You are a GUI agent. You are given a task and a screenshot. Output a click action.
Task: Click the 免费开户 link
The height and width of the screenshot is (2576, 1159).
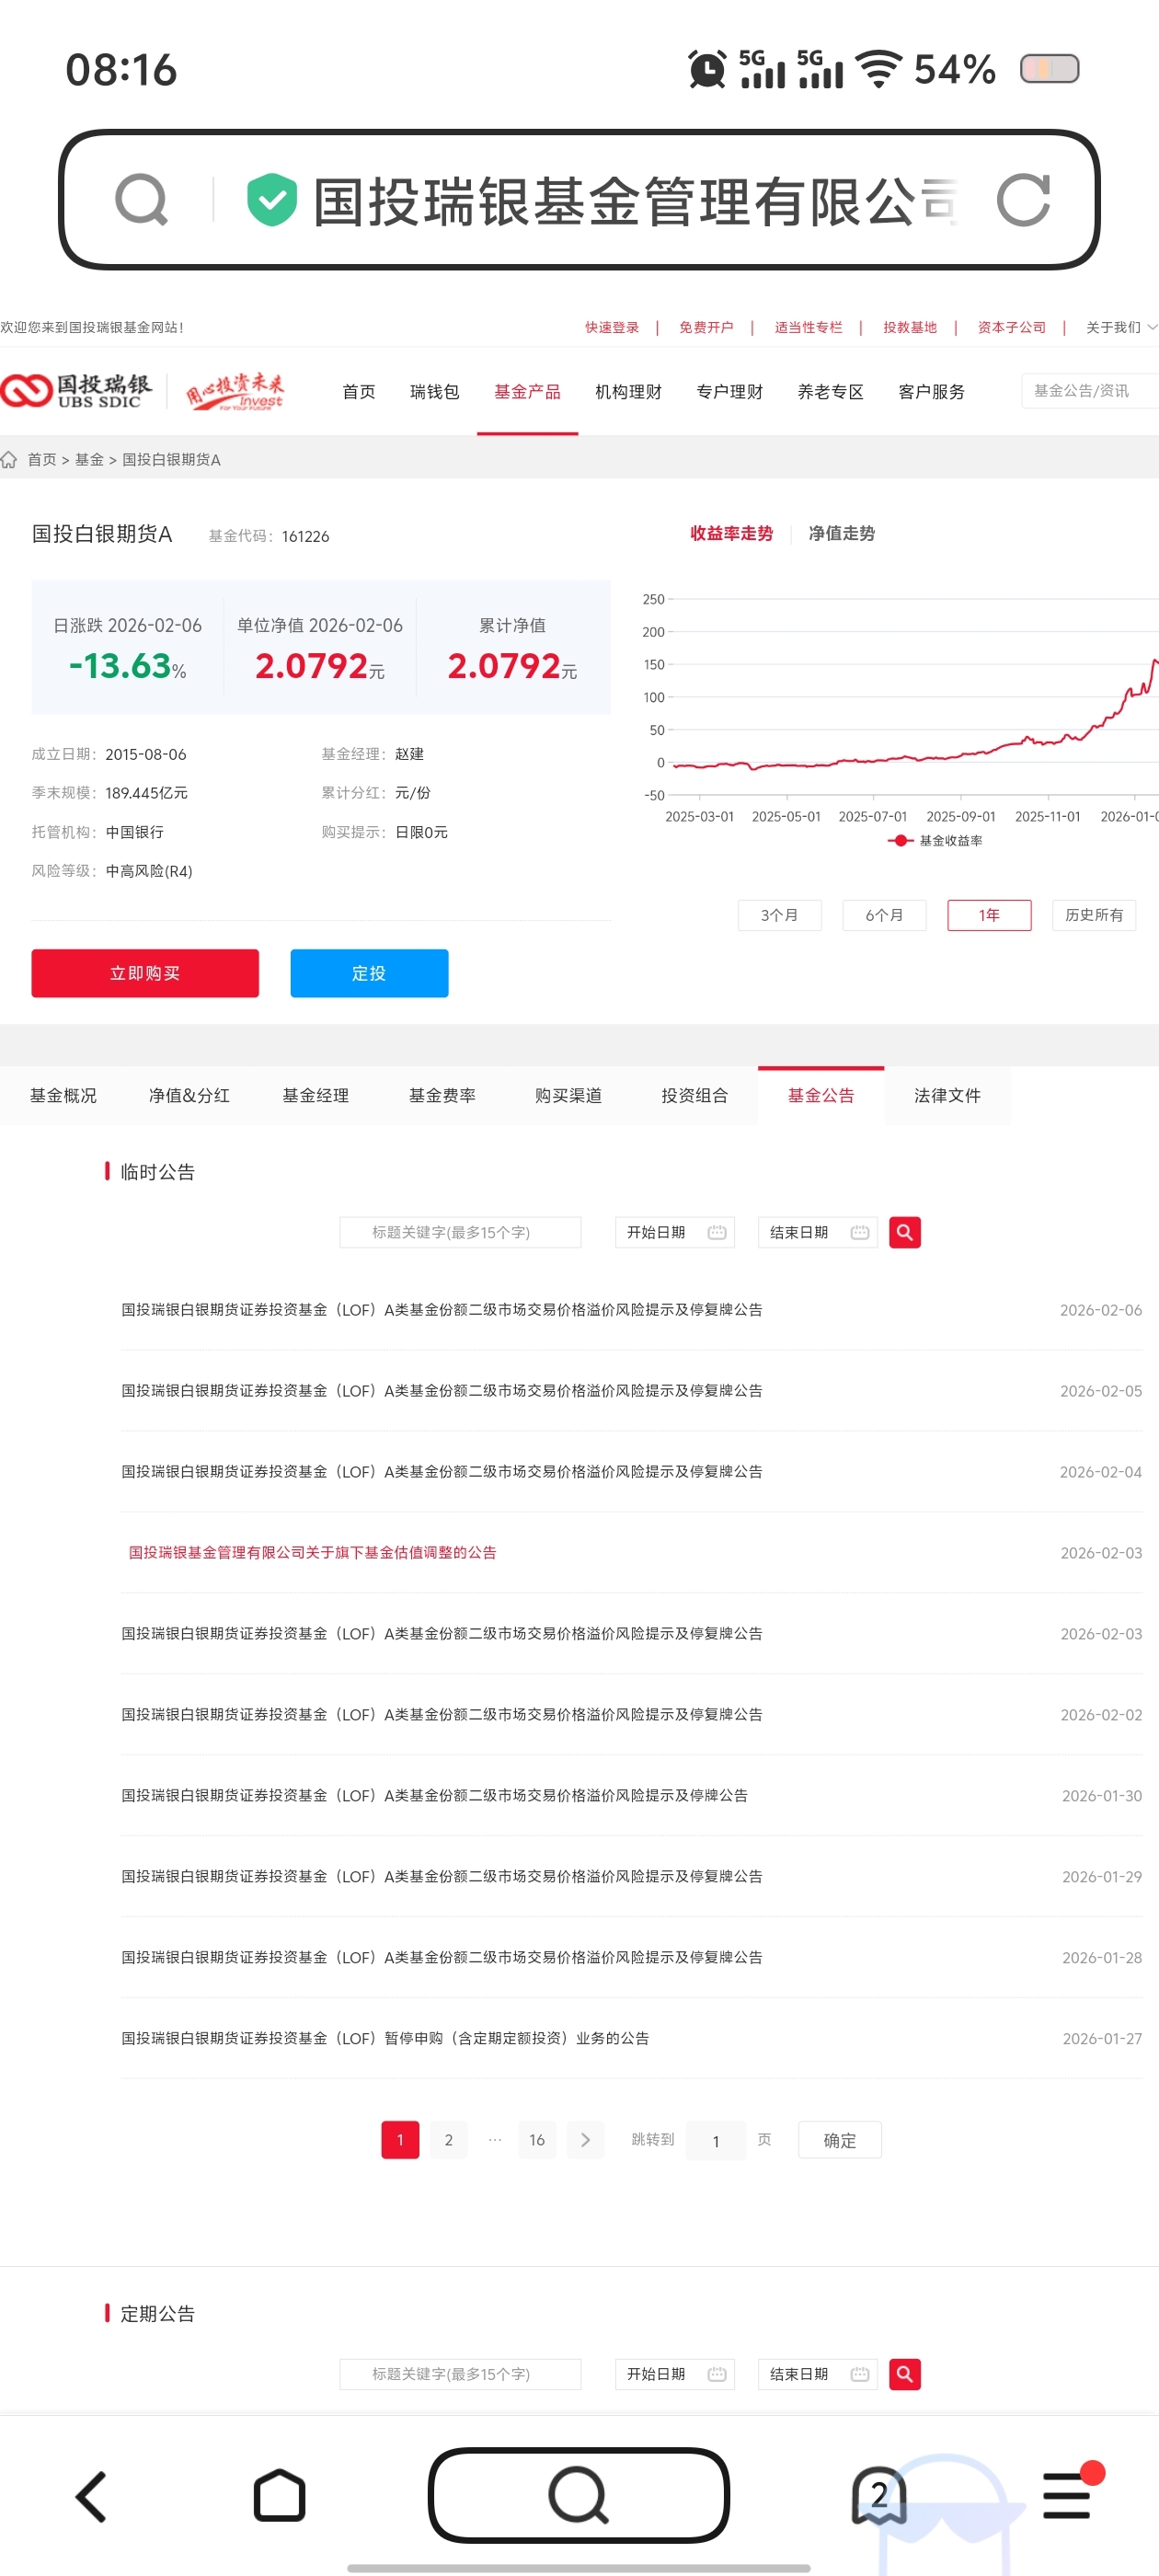click(x=706, y=327)
